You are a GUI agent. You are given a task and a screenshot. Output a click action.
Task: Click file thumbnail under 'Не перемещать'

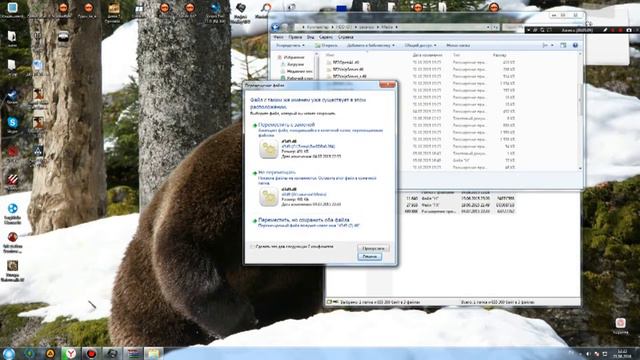tap(269, 197)
